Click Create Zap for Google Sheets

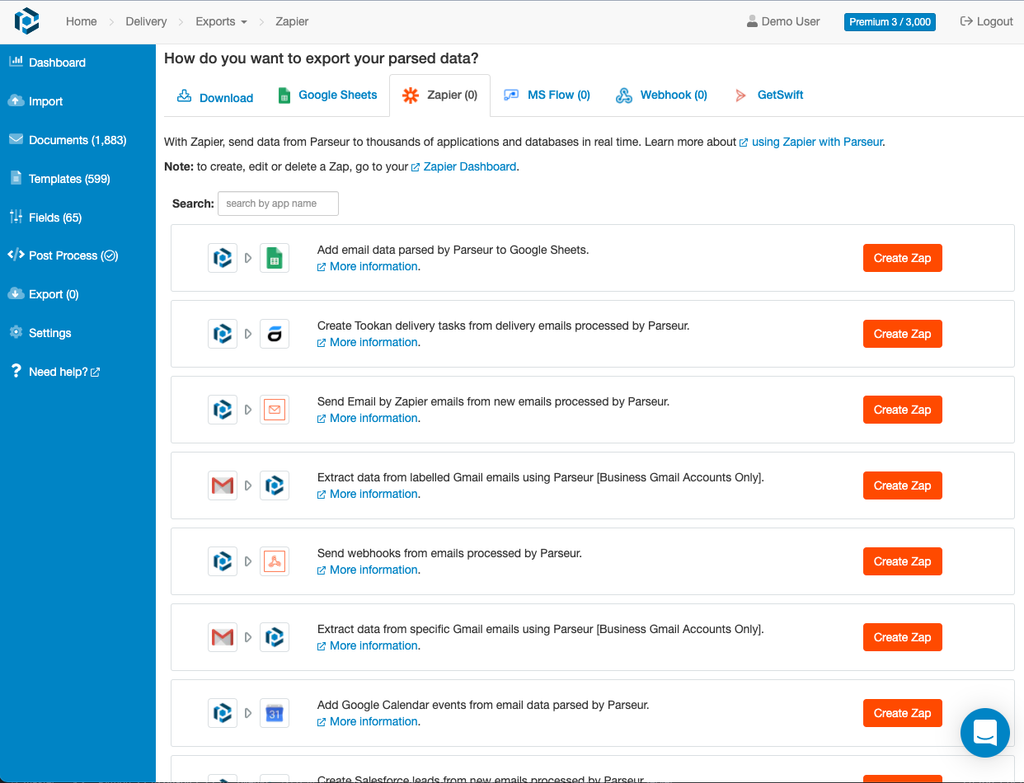pyautogui.click(x=902, y=257)
